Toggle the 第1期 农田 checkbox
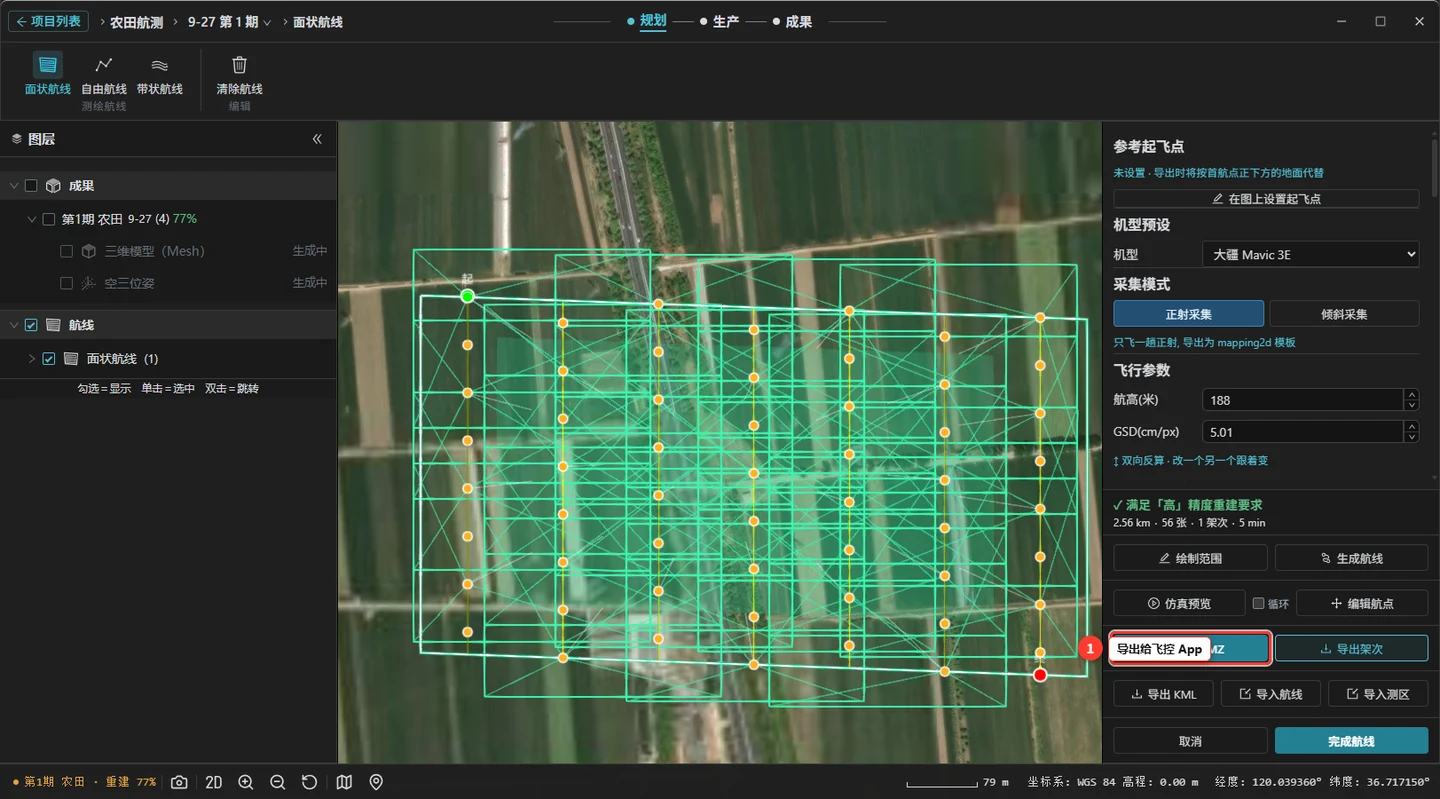 tap(48, 219)
